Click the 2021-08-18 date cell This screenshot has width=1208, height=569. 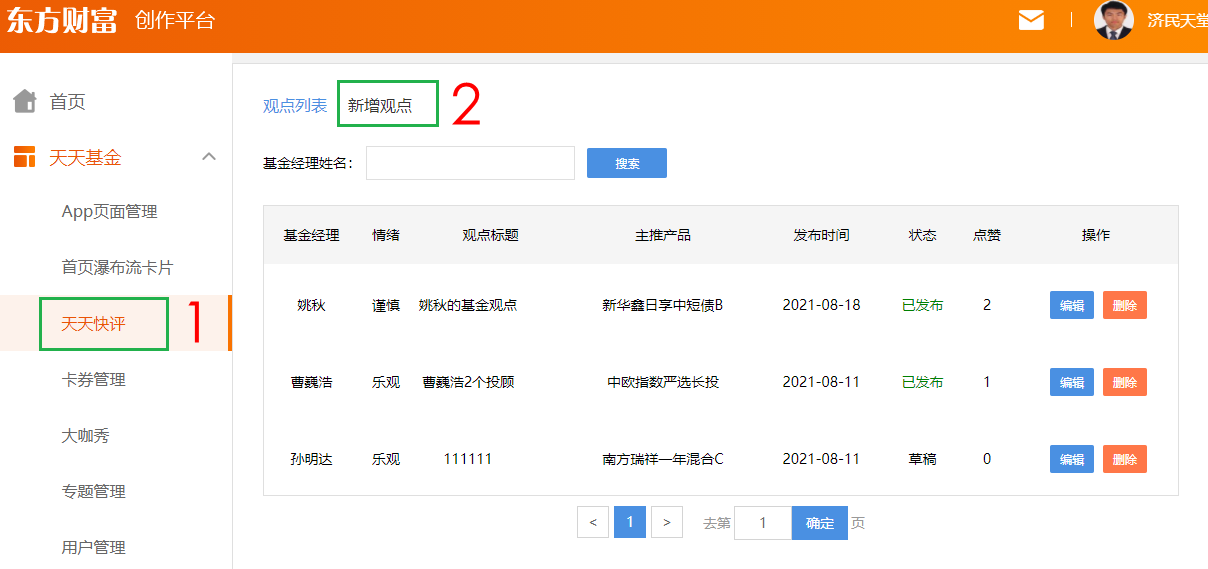pos(821,305)
